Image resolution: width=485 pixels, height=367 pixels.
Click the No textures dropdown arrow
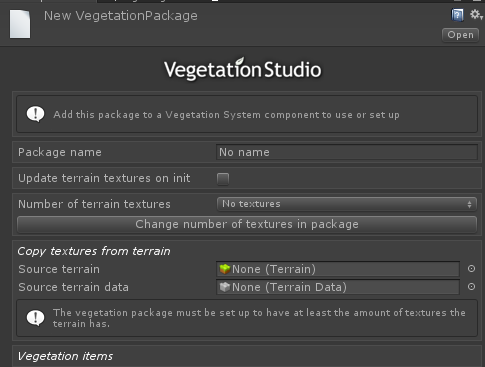pos(469,204)
